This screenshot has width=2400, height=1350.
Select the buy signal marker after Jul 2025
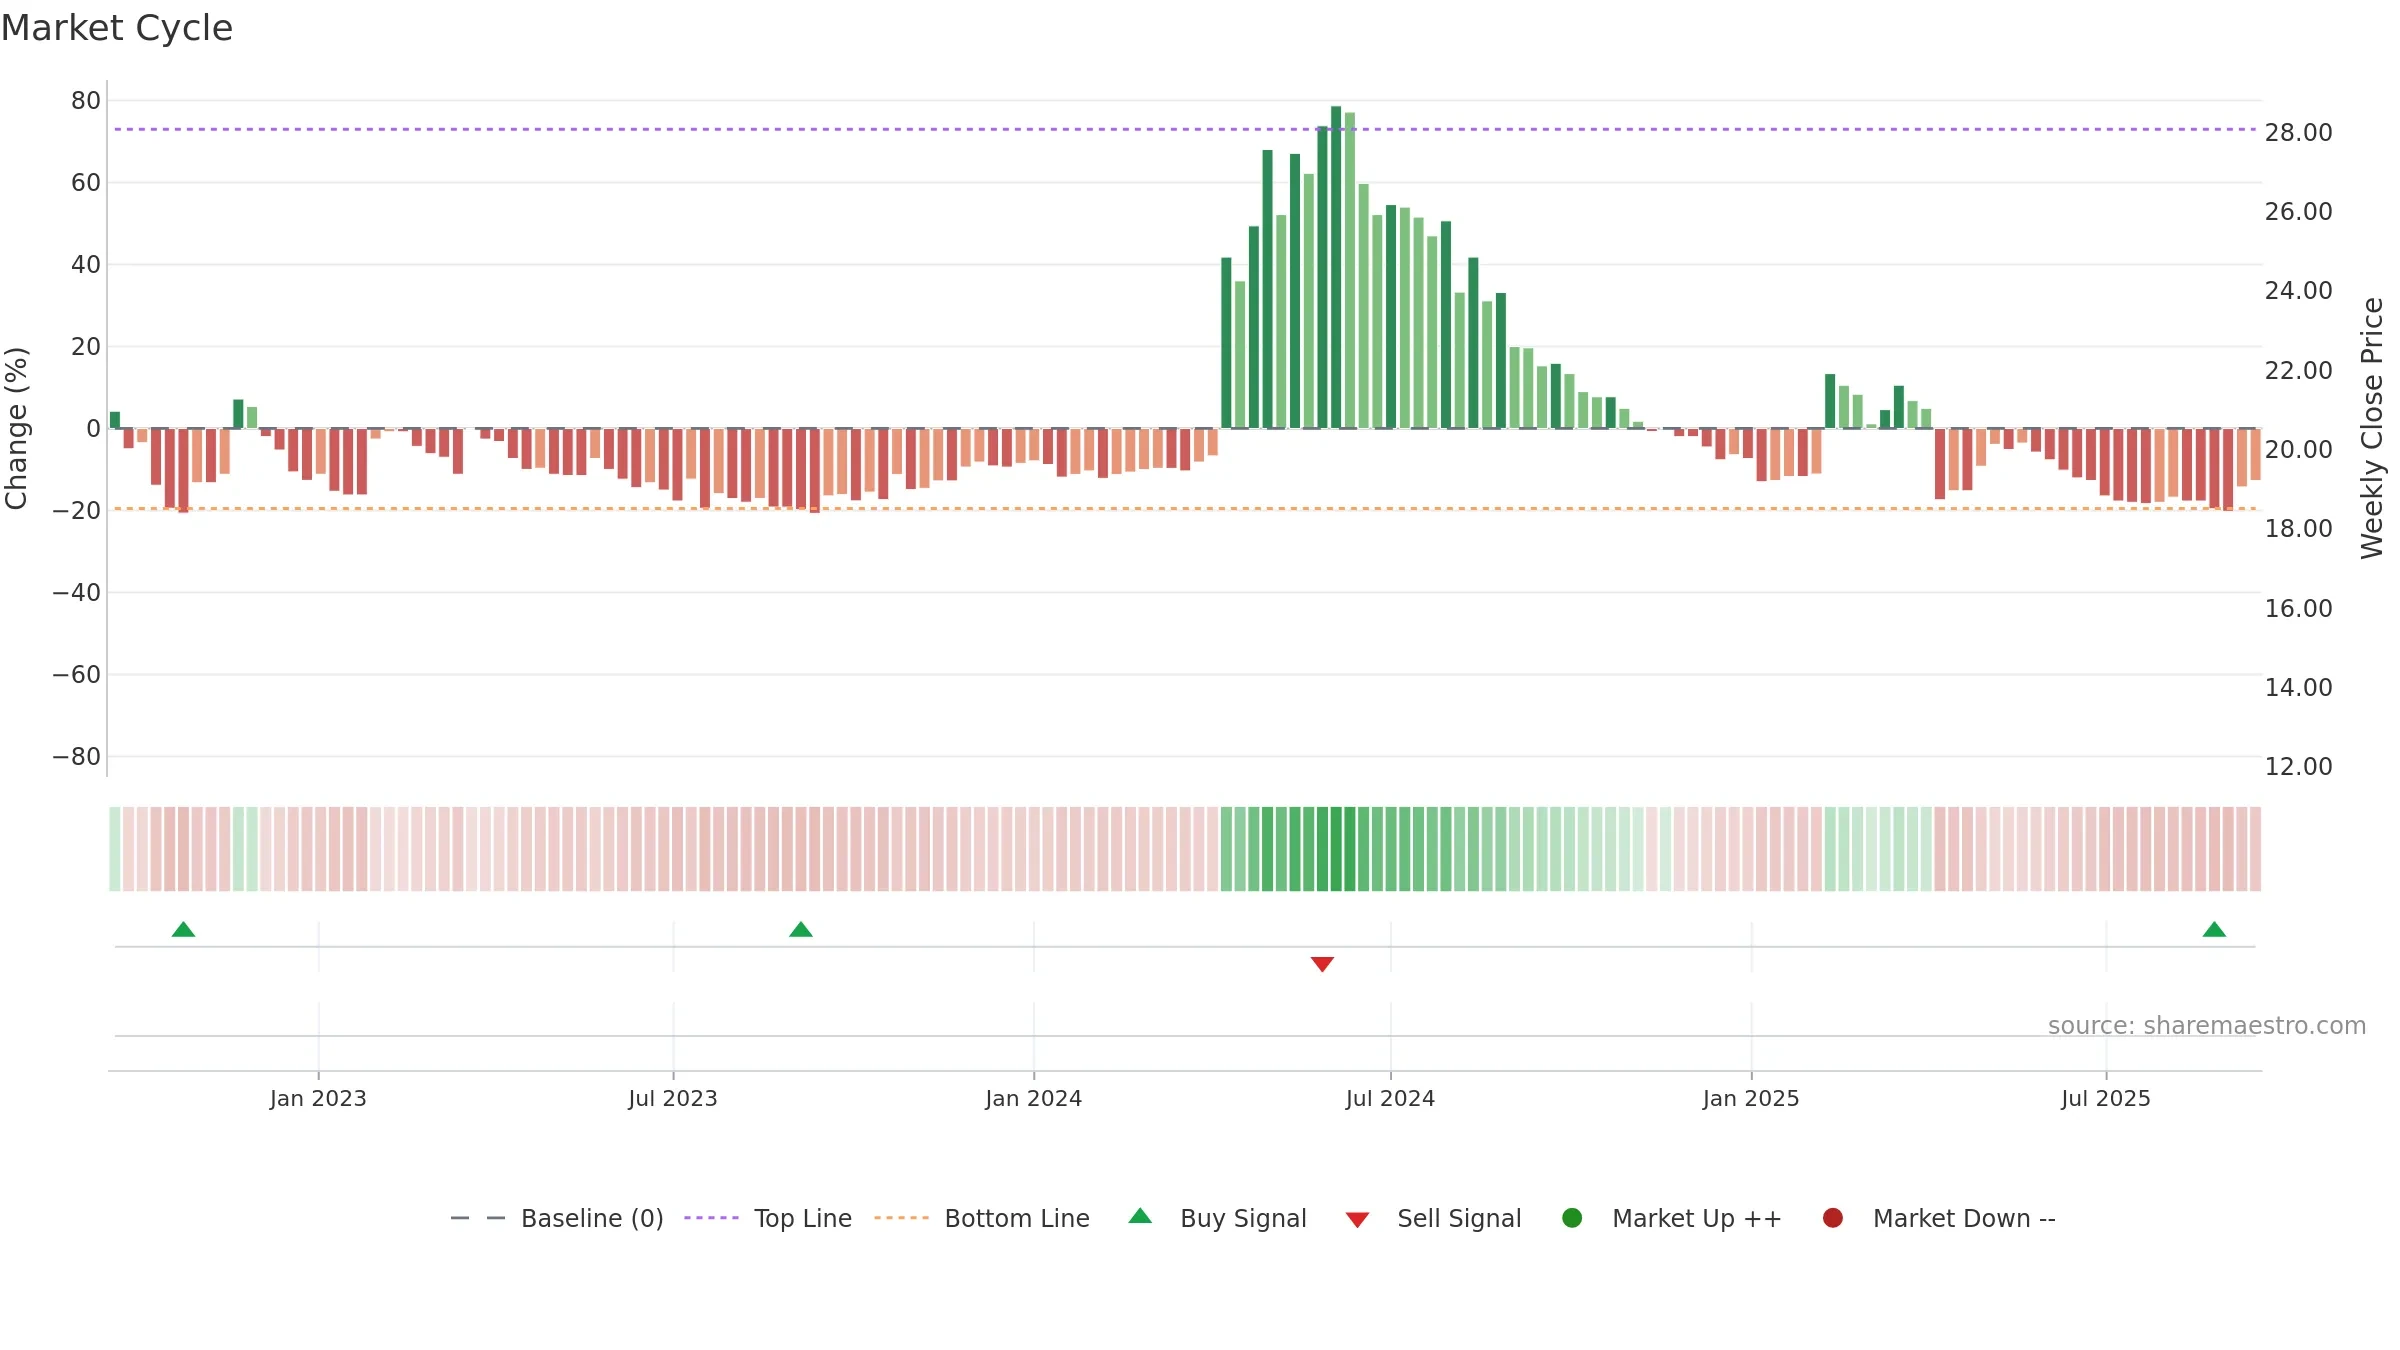point(2214,929)
